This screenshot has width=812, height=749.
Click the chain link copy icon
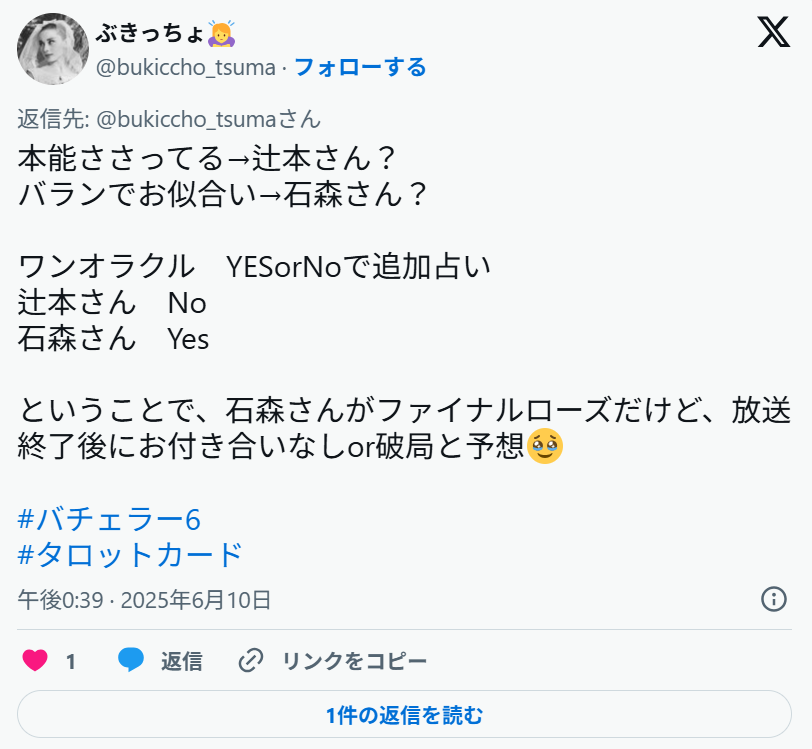tap(250, 660)
